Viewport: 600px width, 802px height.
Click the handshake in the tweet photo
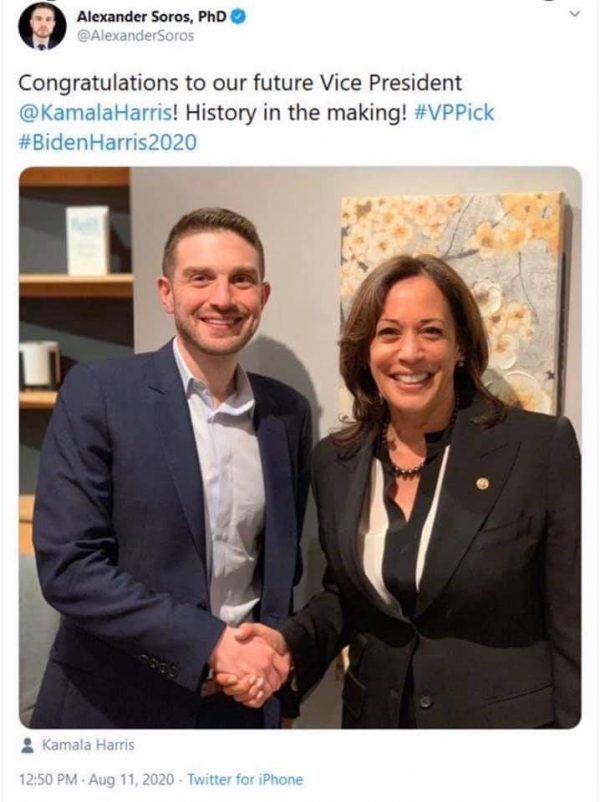coord(251,663)
